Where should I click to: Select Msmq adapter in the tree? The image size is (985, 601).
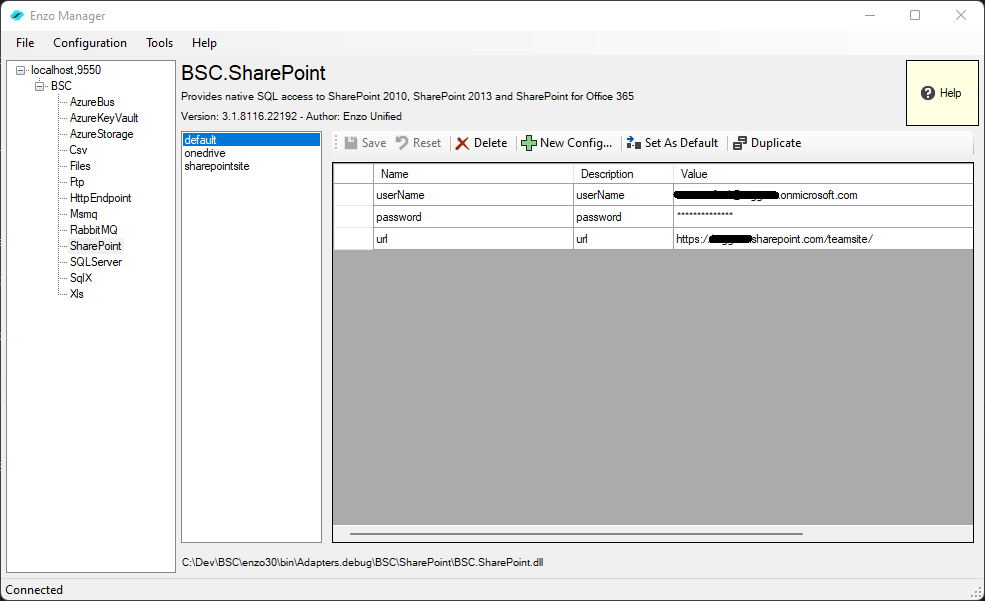84,214
